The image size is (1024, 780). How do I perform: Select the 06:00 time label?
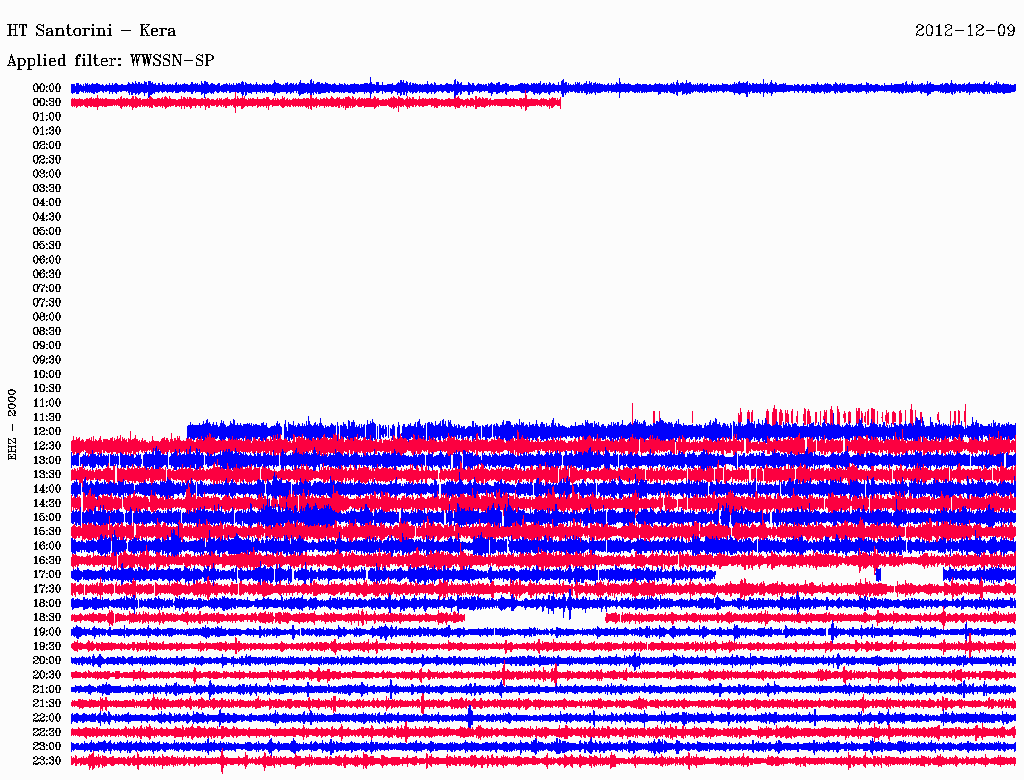[x=47, y=259]
